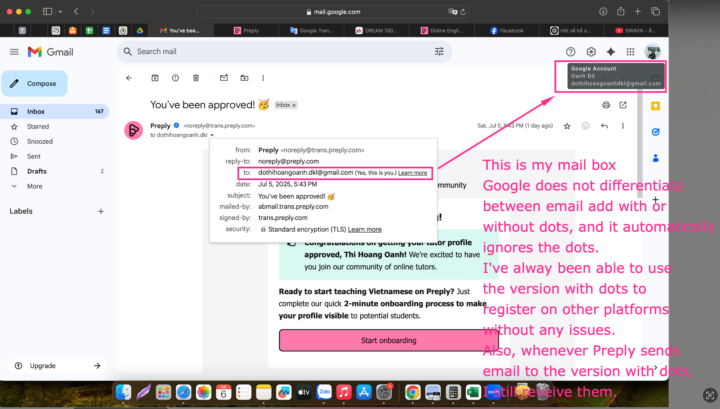The height and width of the screenshot is (409, 720).
Task: Star the Preply email
Action: coord(567,126)
